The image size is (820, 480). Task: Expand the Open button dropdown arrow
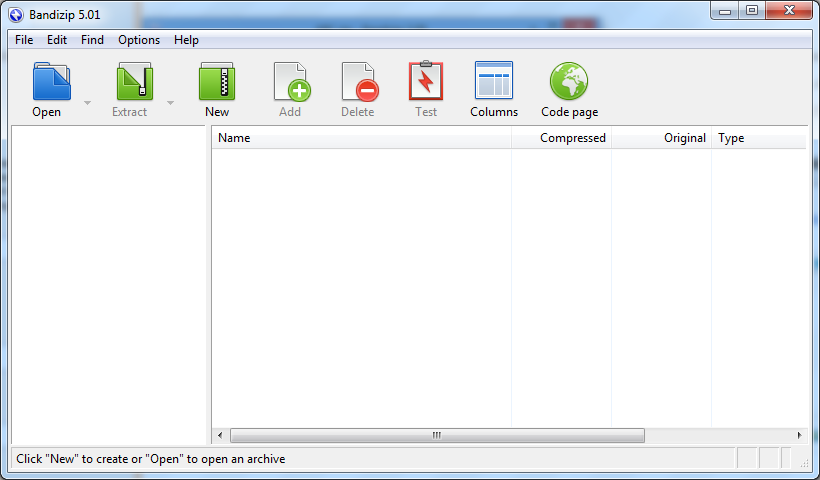point(87,102)
